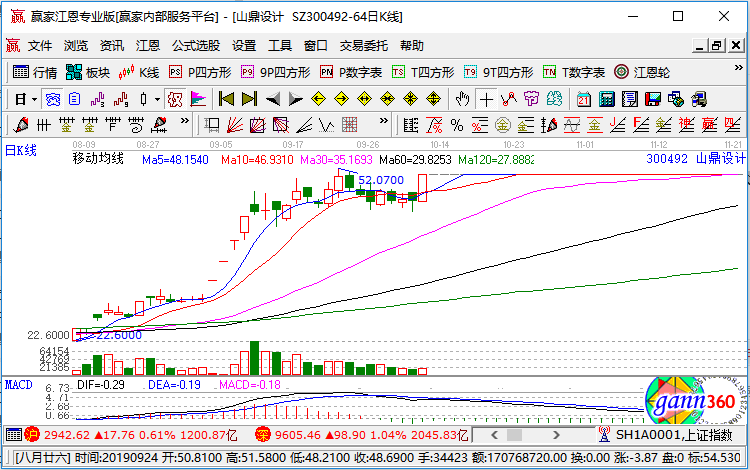Image resolution: width=750 pixels, height=470 pixels.
Task: Open the 板块 sectors view
Action: click(88, 72)
